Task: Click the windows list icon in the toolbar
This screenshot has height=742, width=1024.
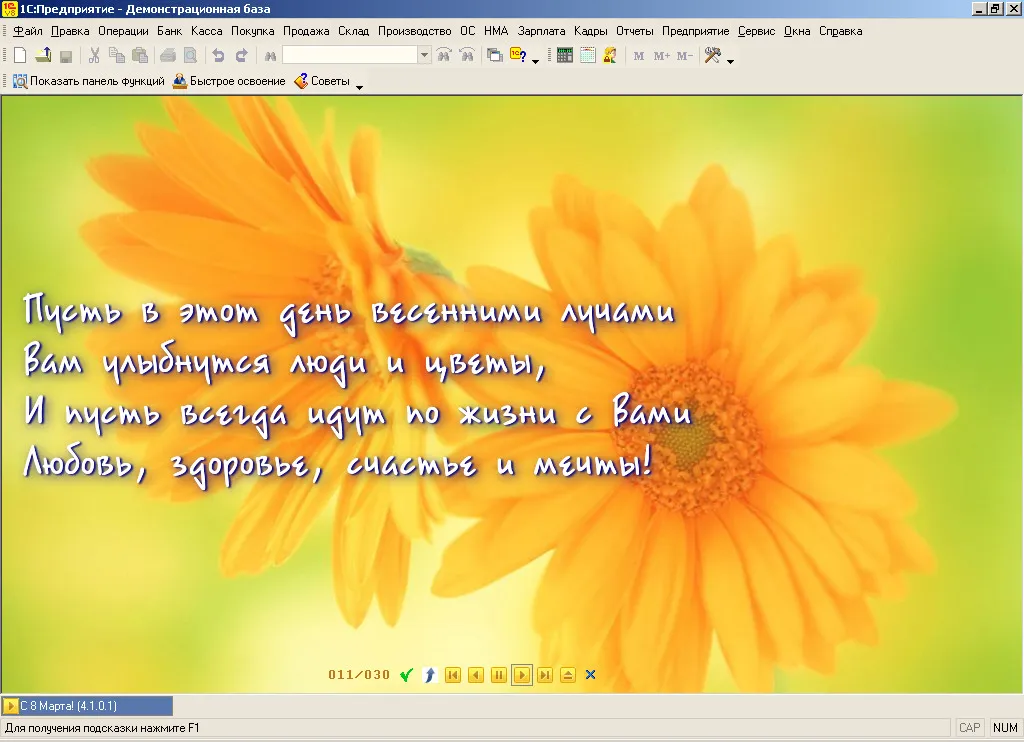Action: [495, 56]
